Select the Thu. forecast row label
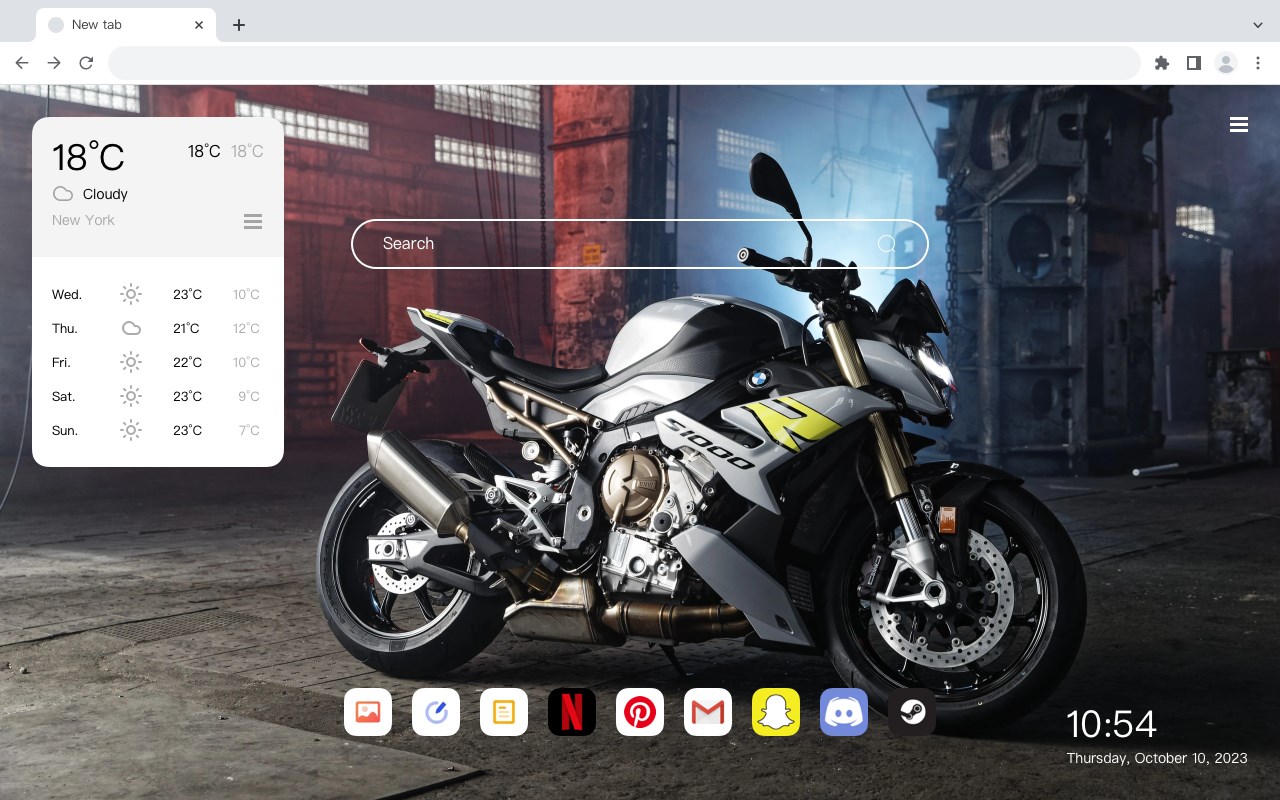This screenshot has width=1280, height=800. (x=65, y=329)
